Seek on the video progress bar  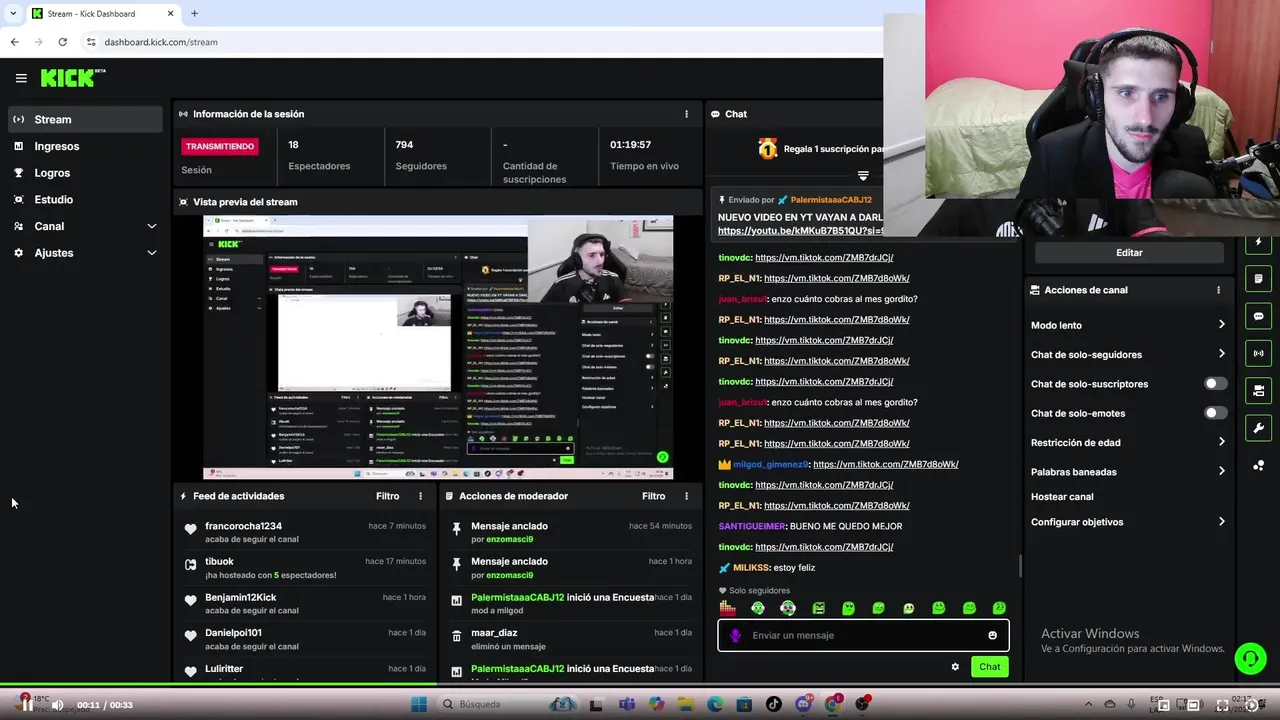[640, 685]
